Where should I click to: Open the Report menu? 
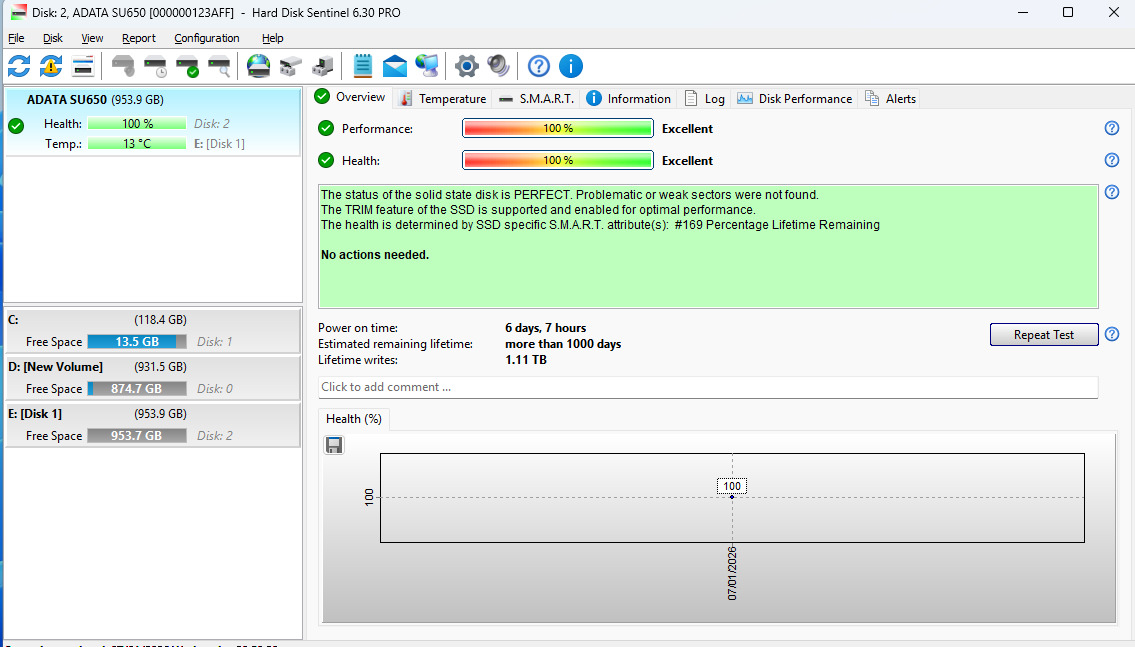(138, 38)
